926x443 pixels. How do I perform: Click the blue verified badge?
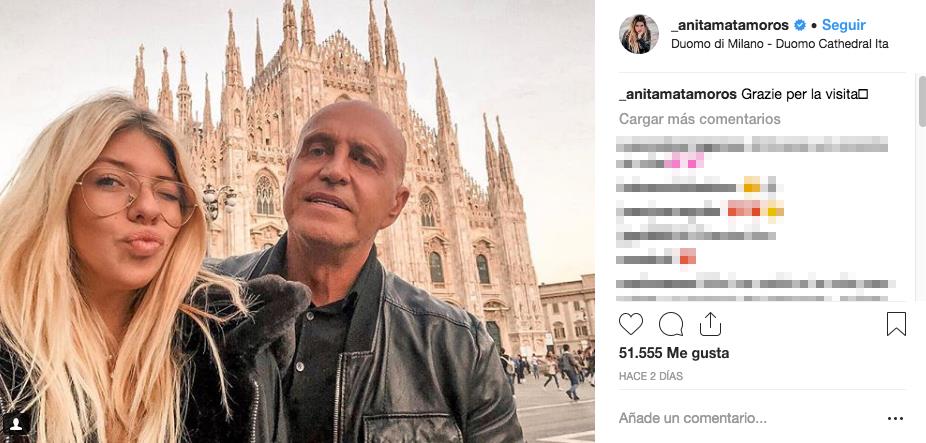800,25
